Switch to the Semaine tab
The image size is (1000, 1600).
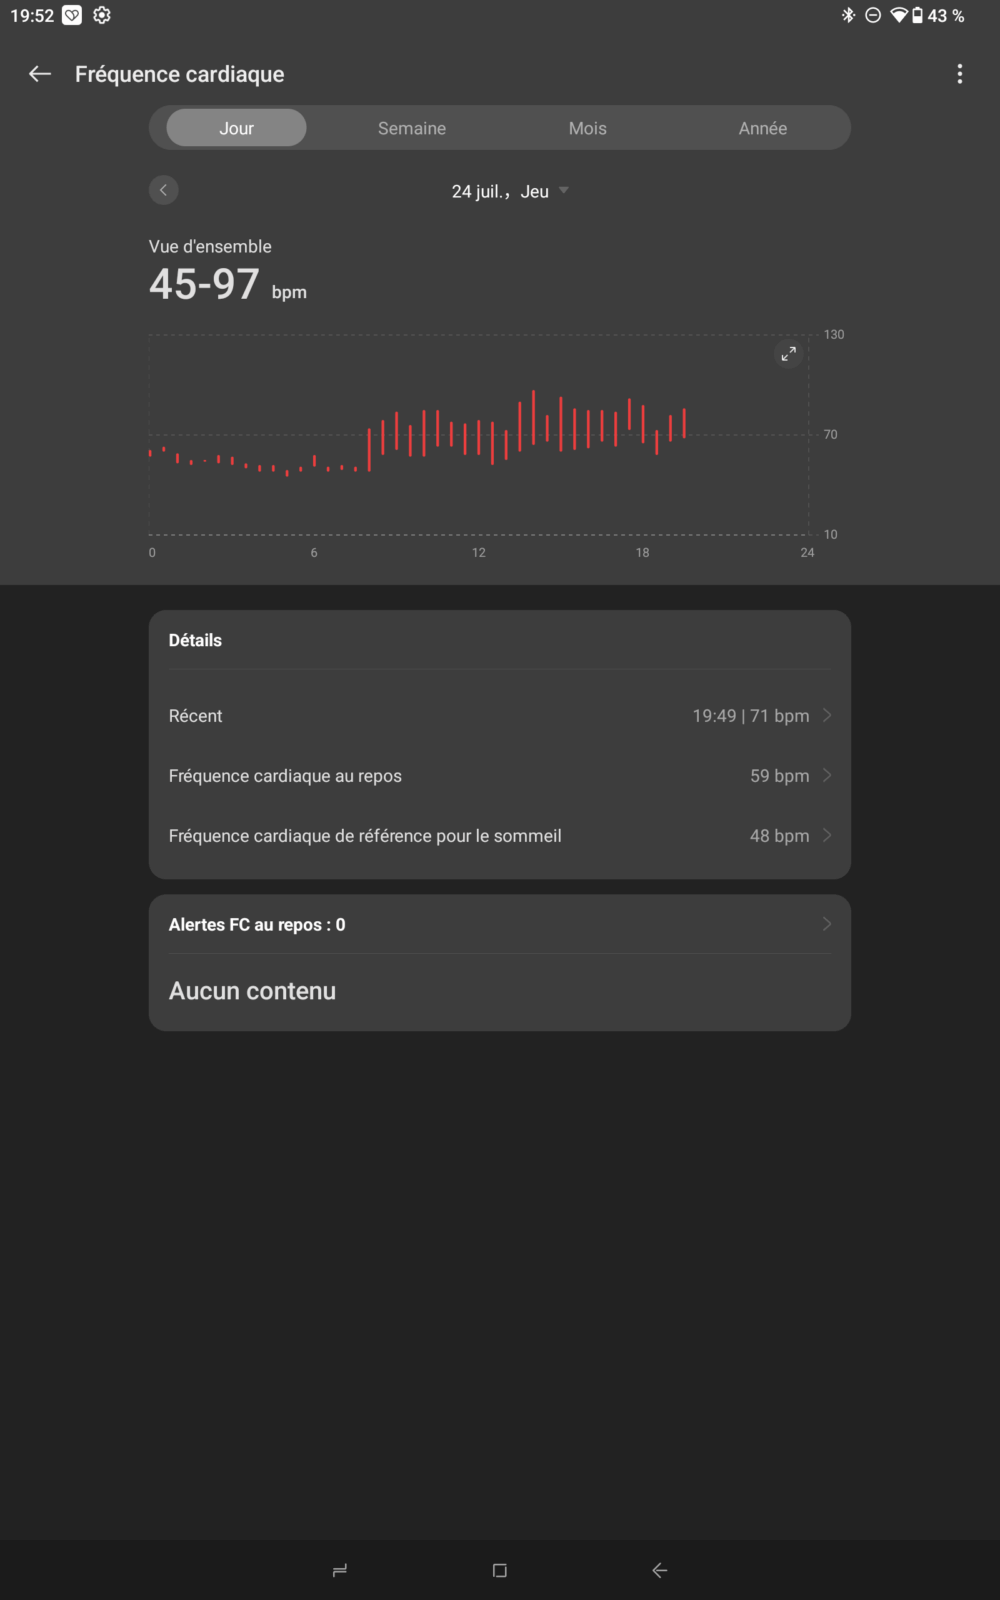tap(412, 128)
